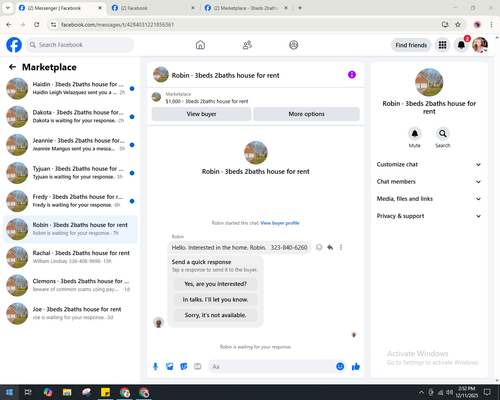Viewport: 500px width, 400px height.
Task: Attach a photo with the image icon
Action: coord(170,367)
